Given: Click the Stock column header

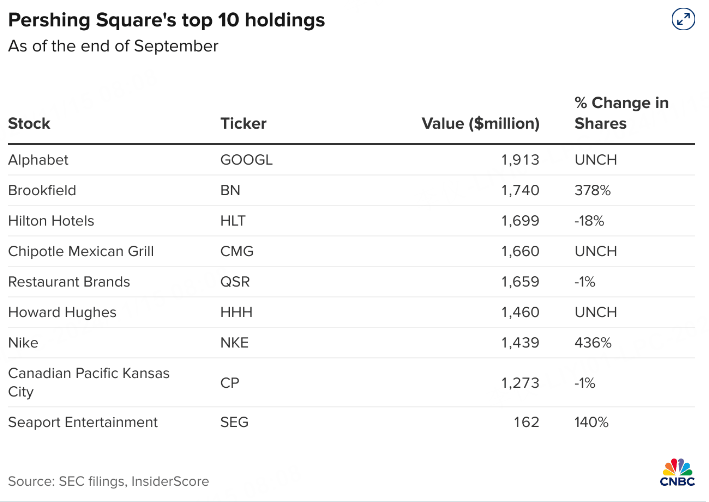Looking at the screenshot, I should (x=29, y=124).
